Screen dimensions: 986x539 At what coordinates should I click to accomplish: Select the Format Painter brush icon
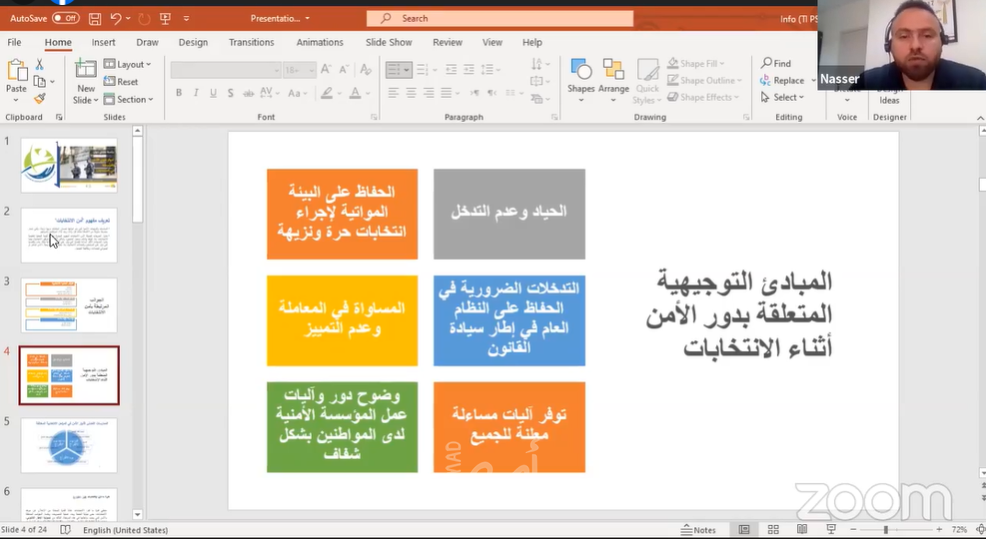tap(40, 98)
